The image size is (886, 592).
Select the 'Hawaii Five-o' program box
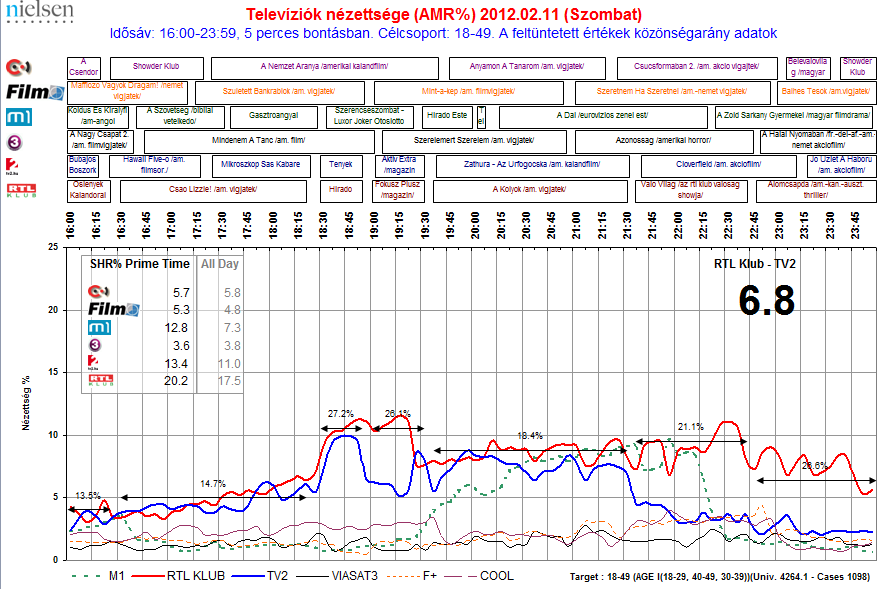click(x=154, y=167)
